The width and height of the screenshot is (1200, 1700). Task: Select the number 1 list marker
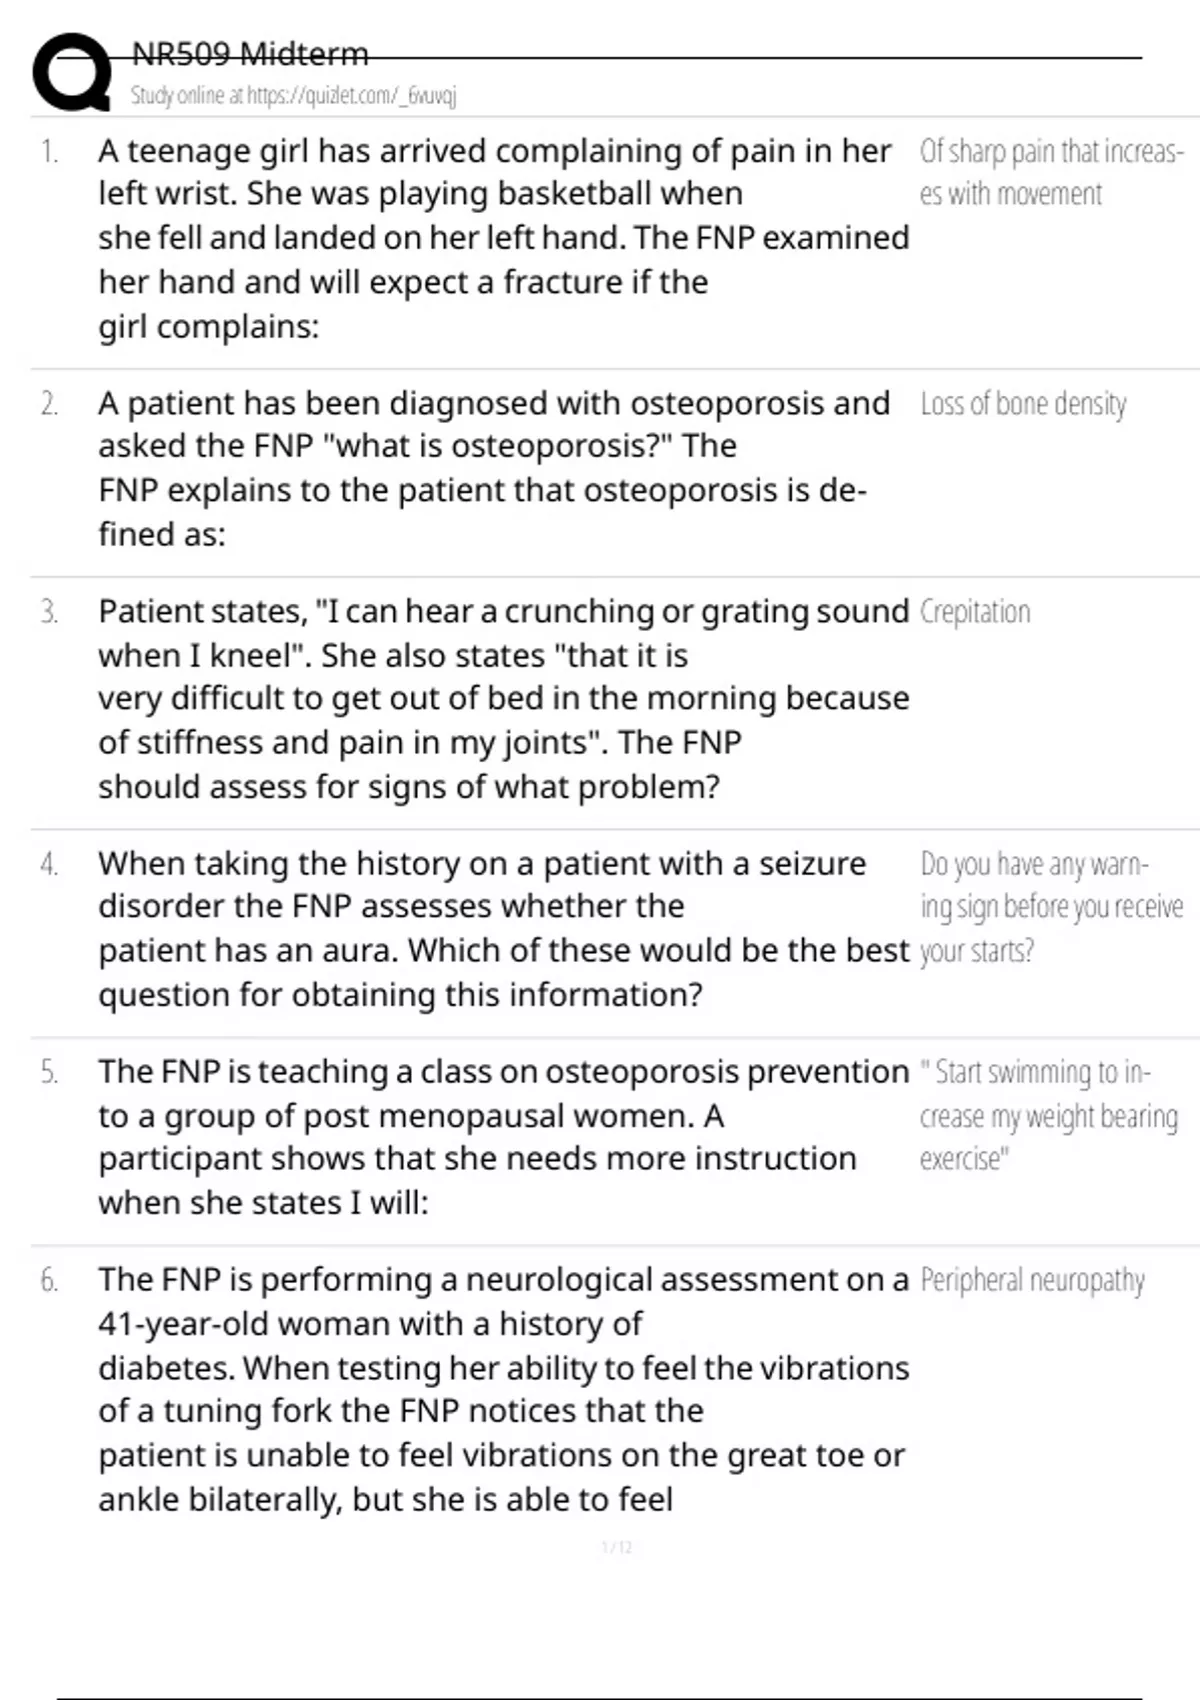click(49, 152)
